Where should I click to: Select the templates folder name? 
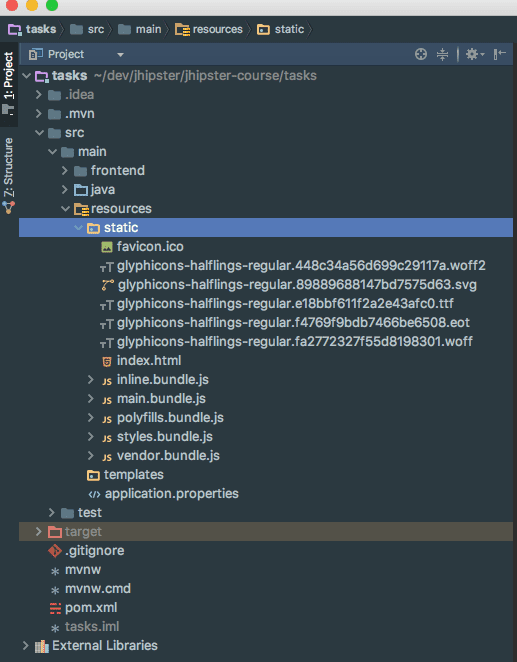134,475
